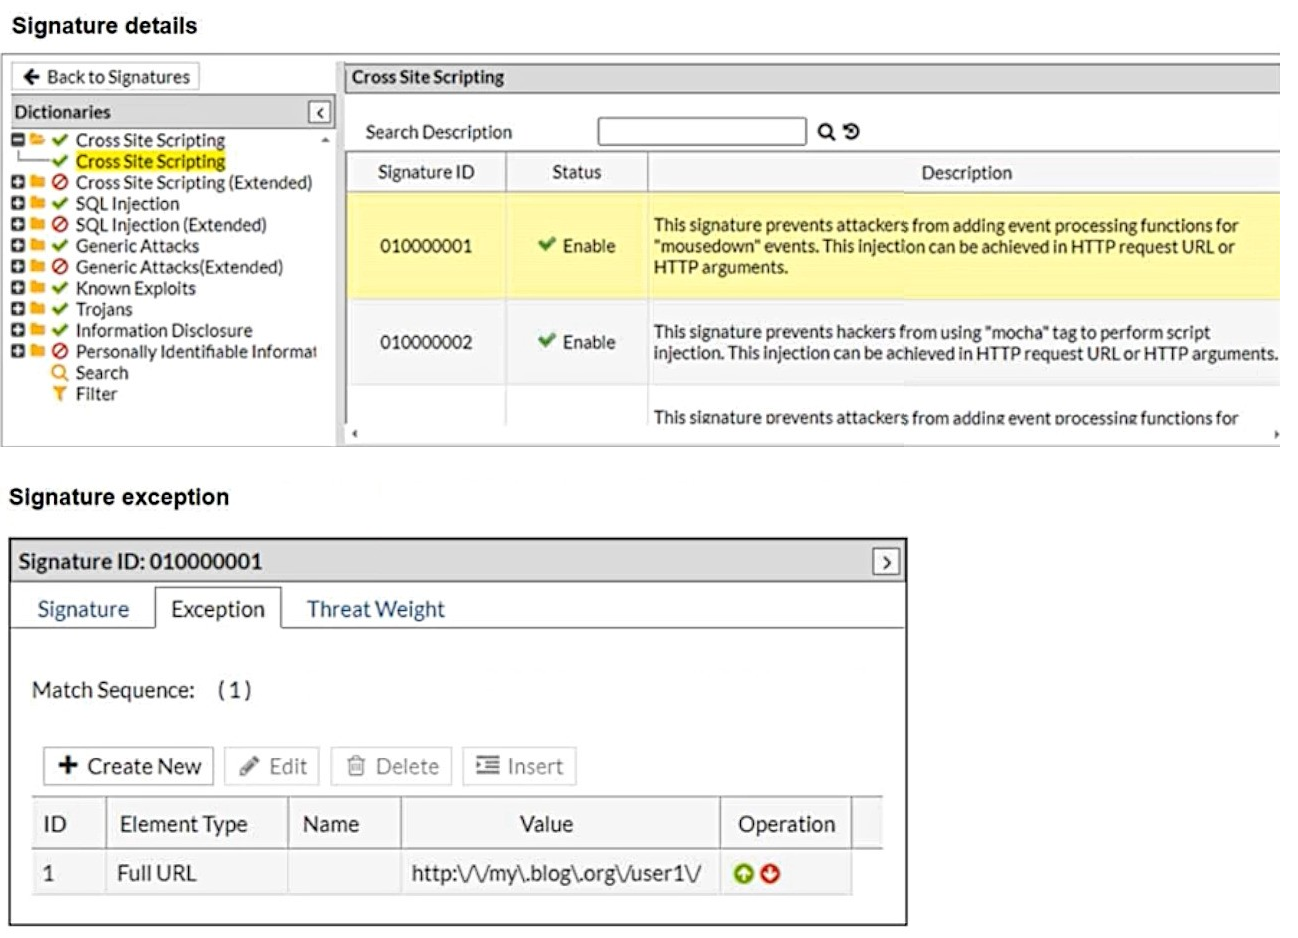
Task: Toggle the disabled status icon for SQL Injection (Extended)
Action: click(60, 225)
